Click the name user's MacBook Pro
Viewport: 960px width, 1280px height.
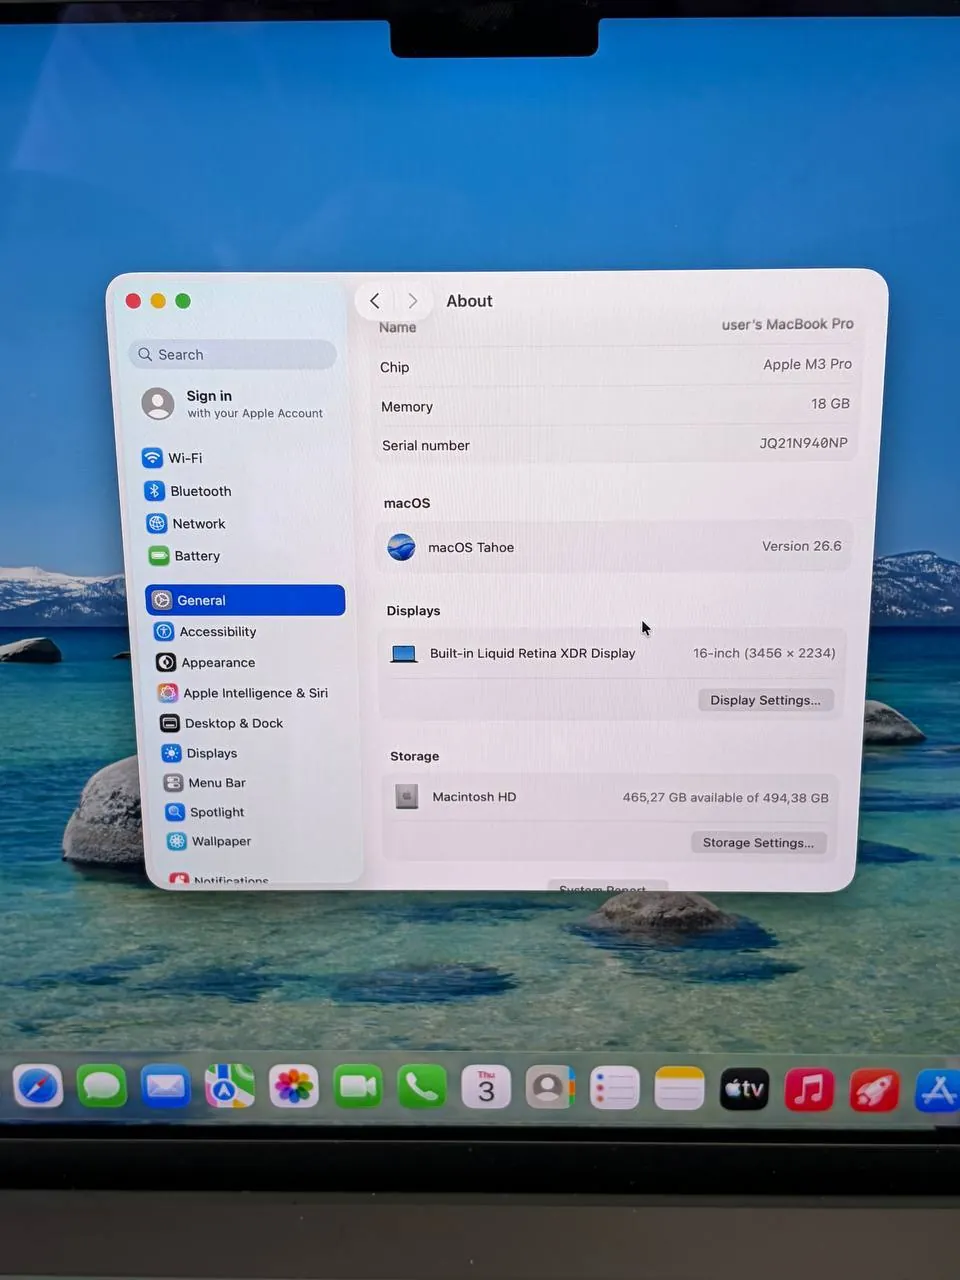[x=787, y=324]
